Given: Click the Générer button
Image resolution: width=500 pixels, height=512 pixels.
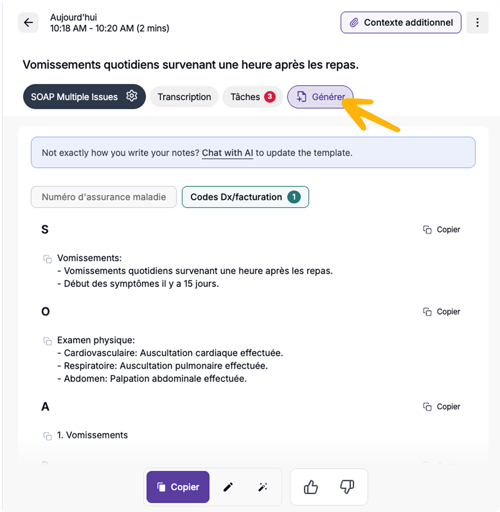Looking at the screenshot, I should pyautogui.click(x=320, y=97).
